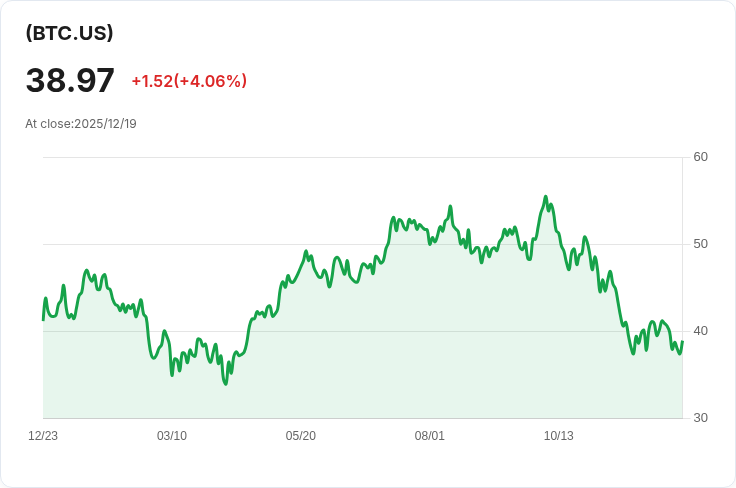
Task: Click the +1.52(+4.06%) price change text
Action: (x=189, y=81)
